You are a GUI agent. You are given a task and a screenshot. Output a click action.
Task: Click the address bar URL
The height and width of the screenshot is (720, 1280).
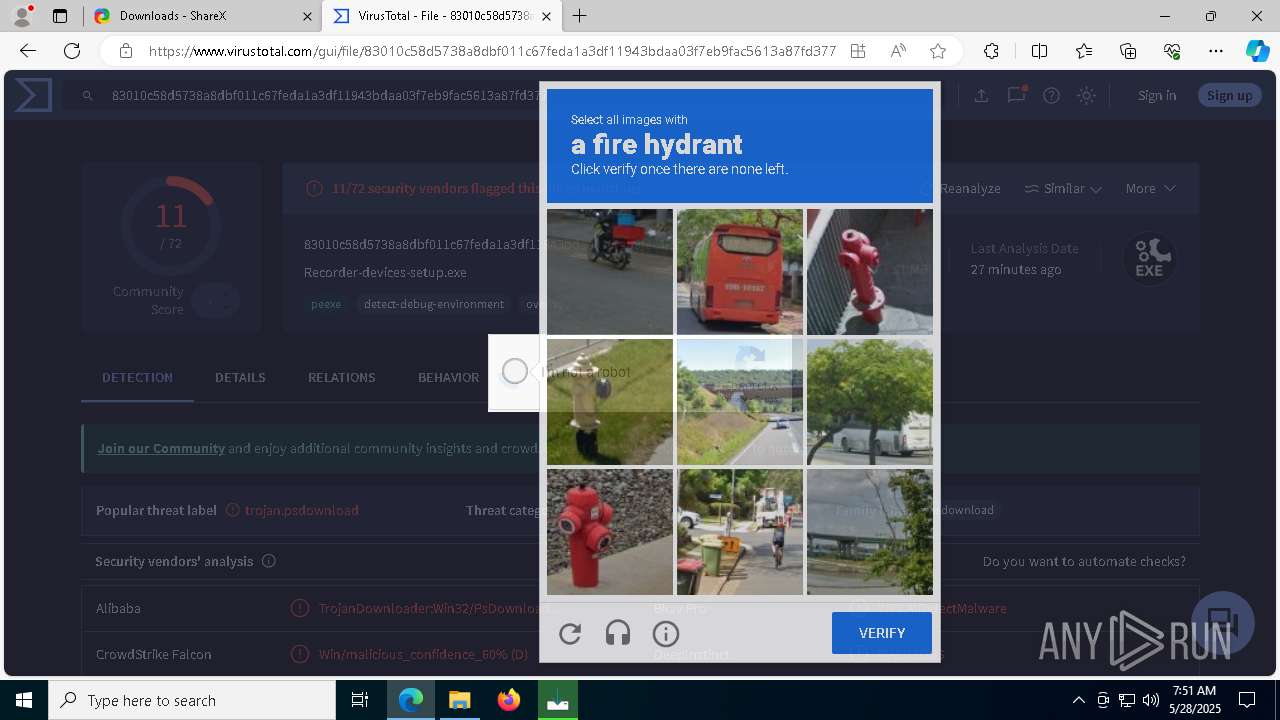492,51
